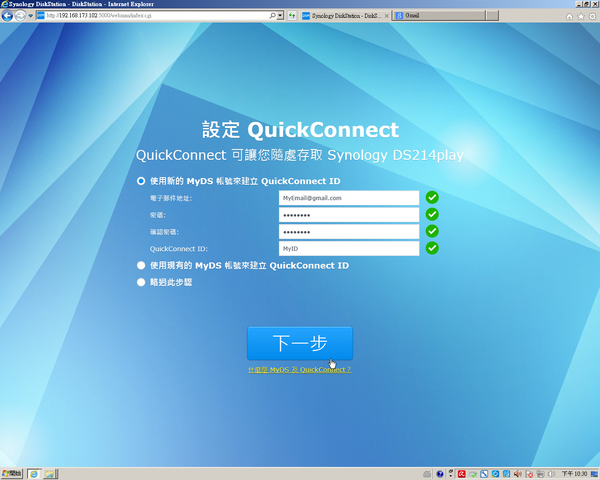
Task: Click the browser forward arrow button
Action: (20, 16)
